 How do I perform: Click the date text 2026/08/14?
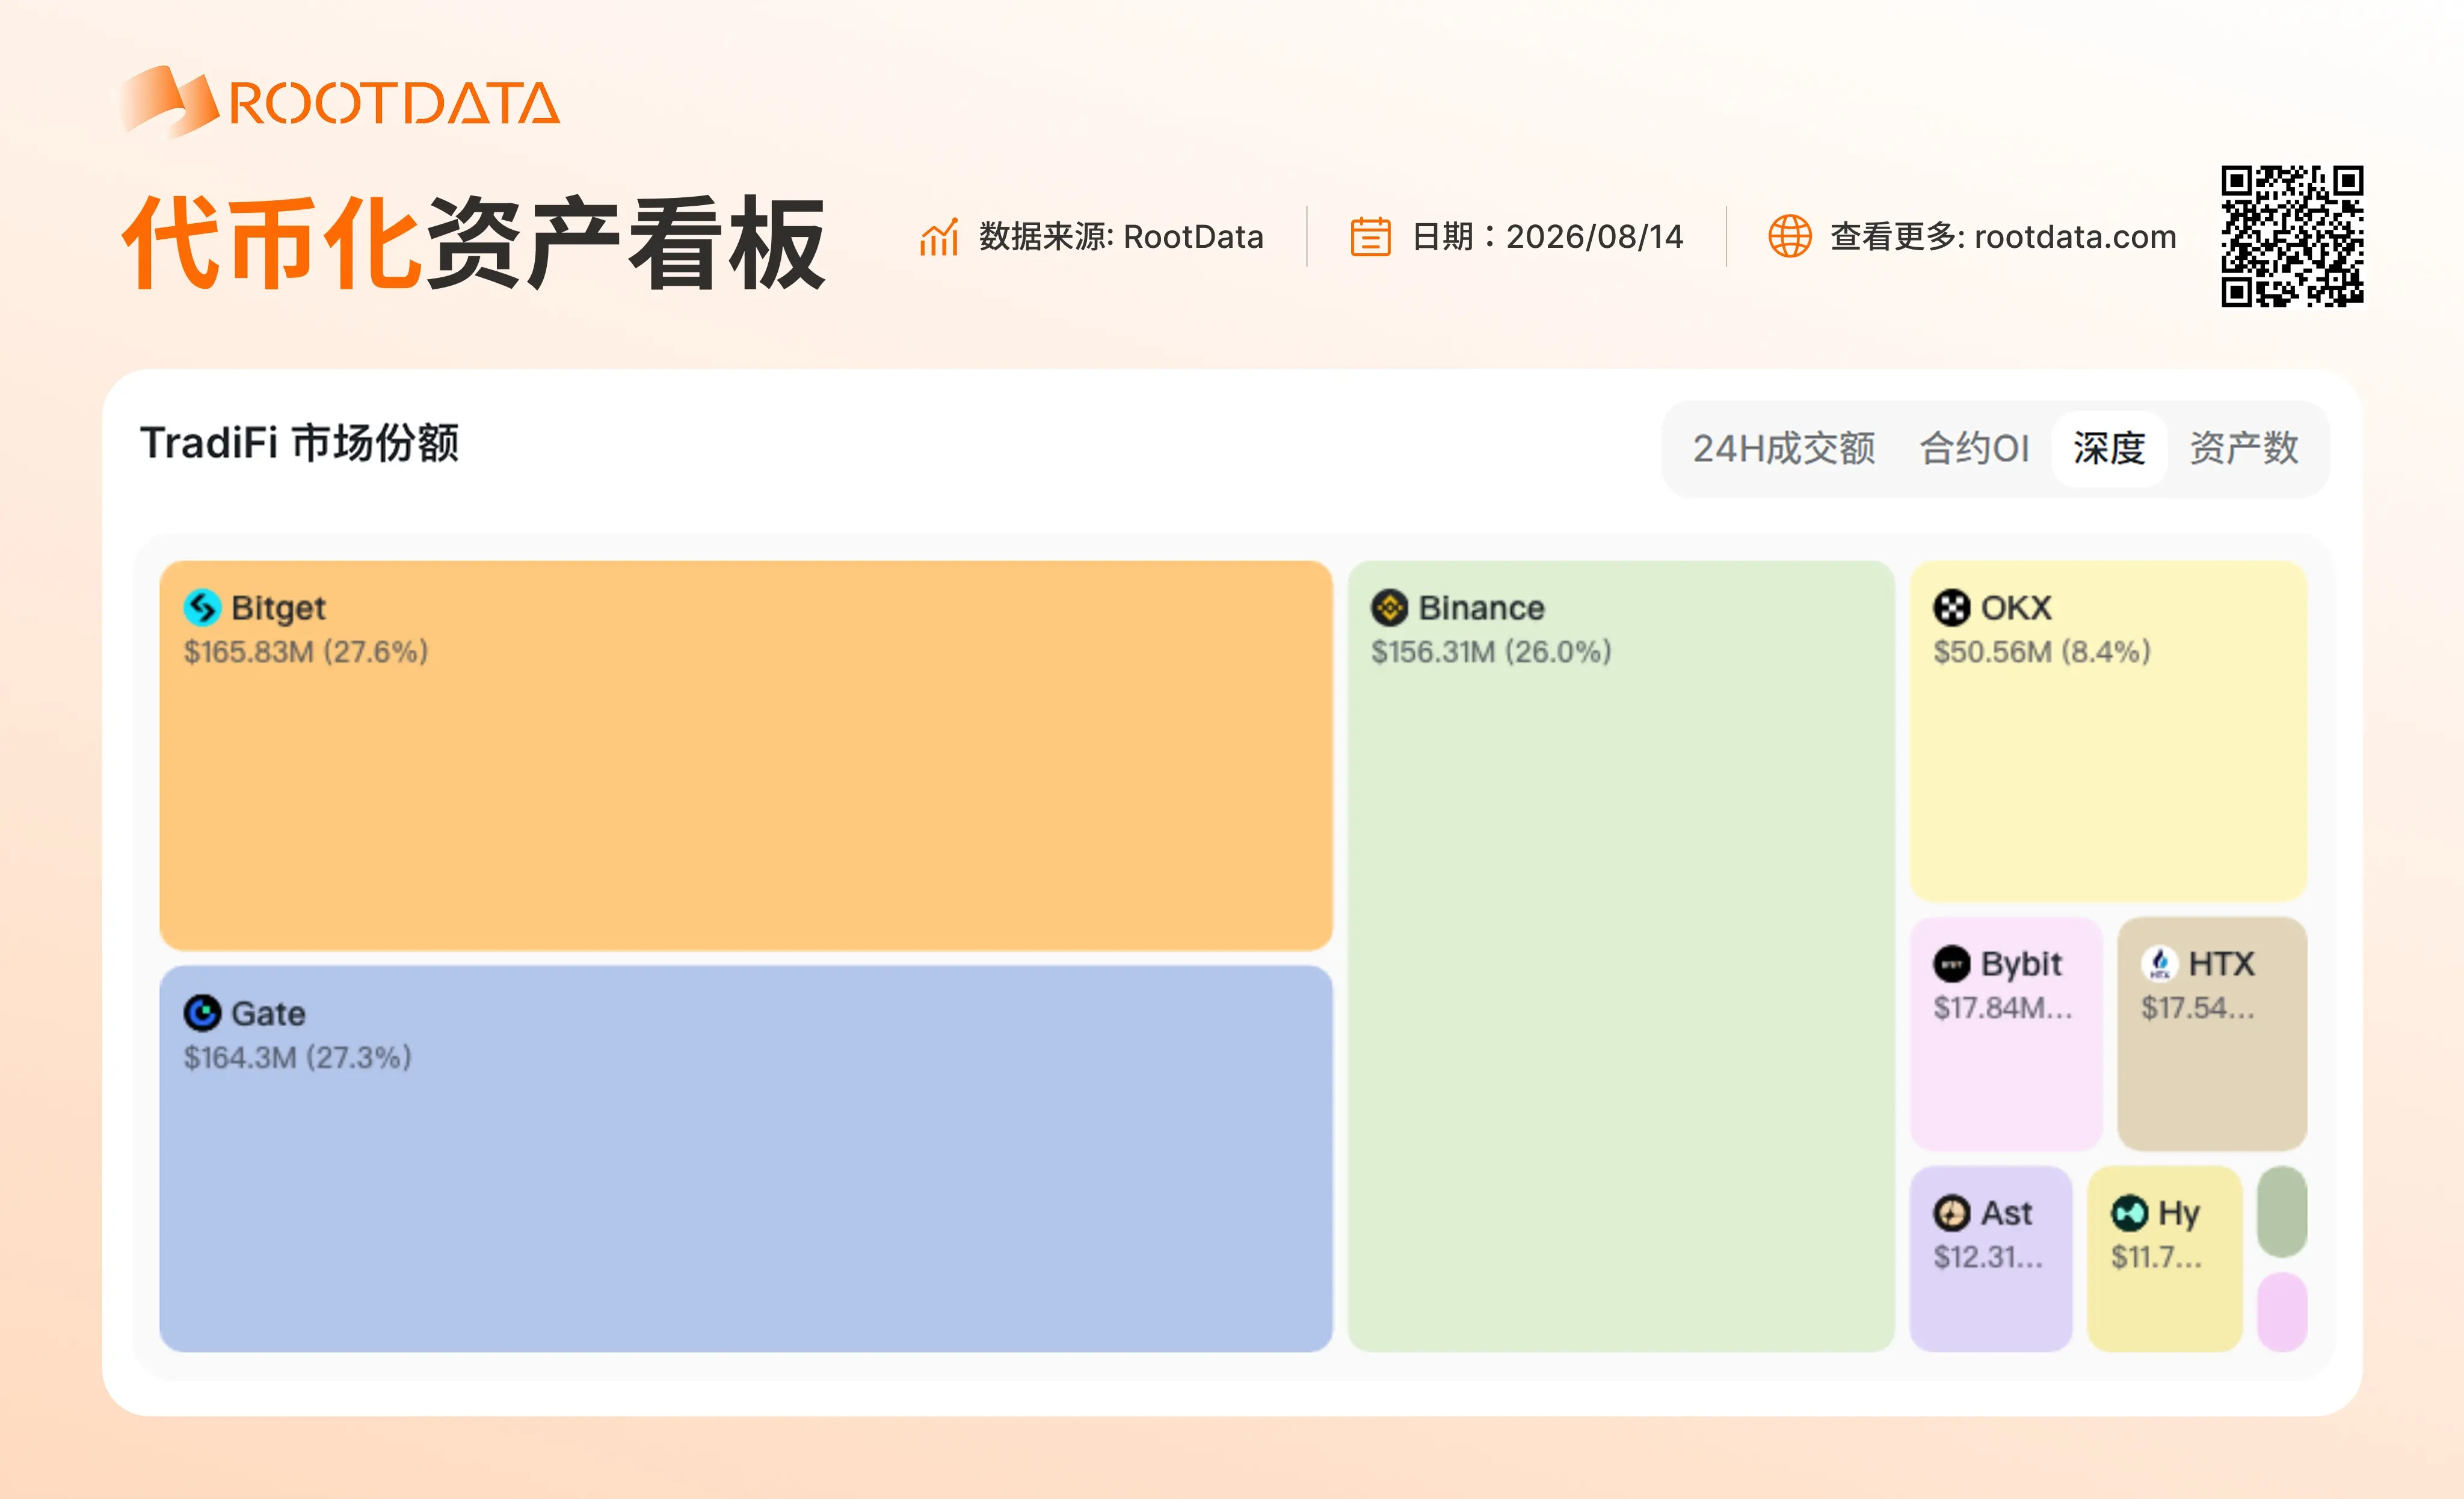(1595, 237)
